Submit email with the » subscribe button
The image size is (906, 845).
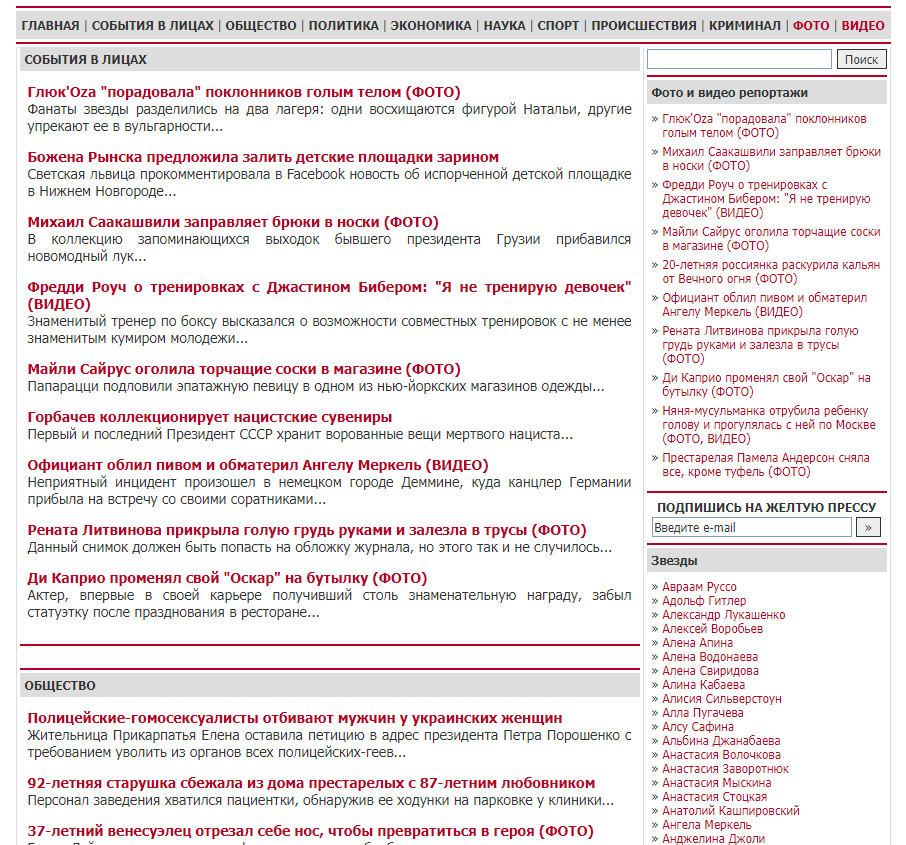(868, 527)
